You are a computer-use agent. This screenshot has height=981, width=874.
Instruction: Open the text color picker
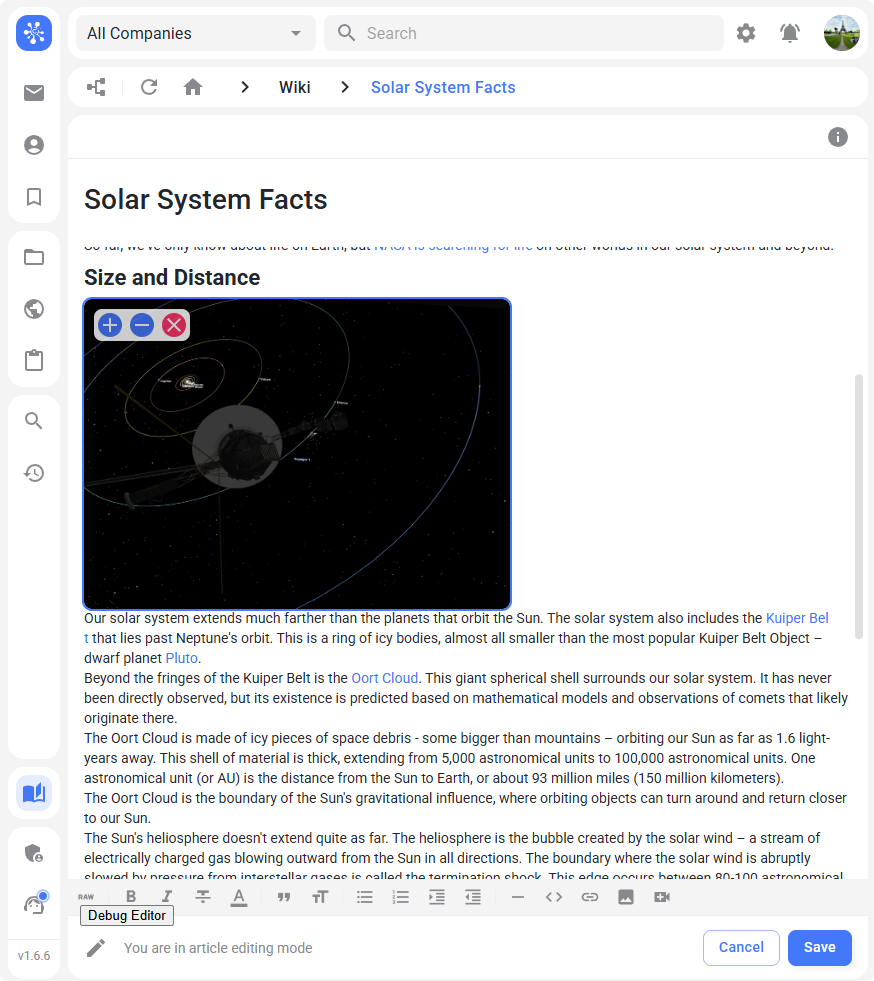point(239,897)
